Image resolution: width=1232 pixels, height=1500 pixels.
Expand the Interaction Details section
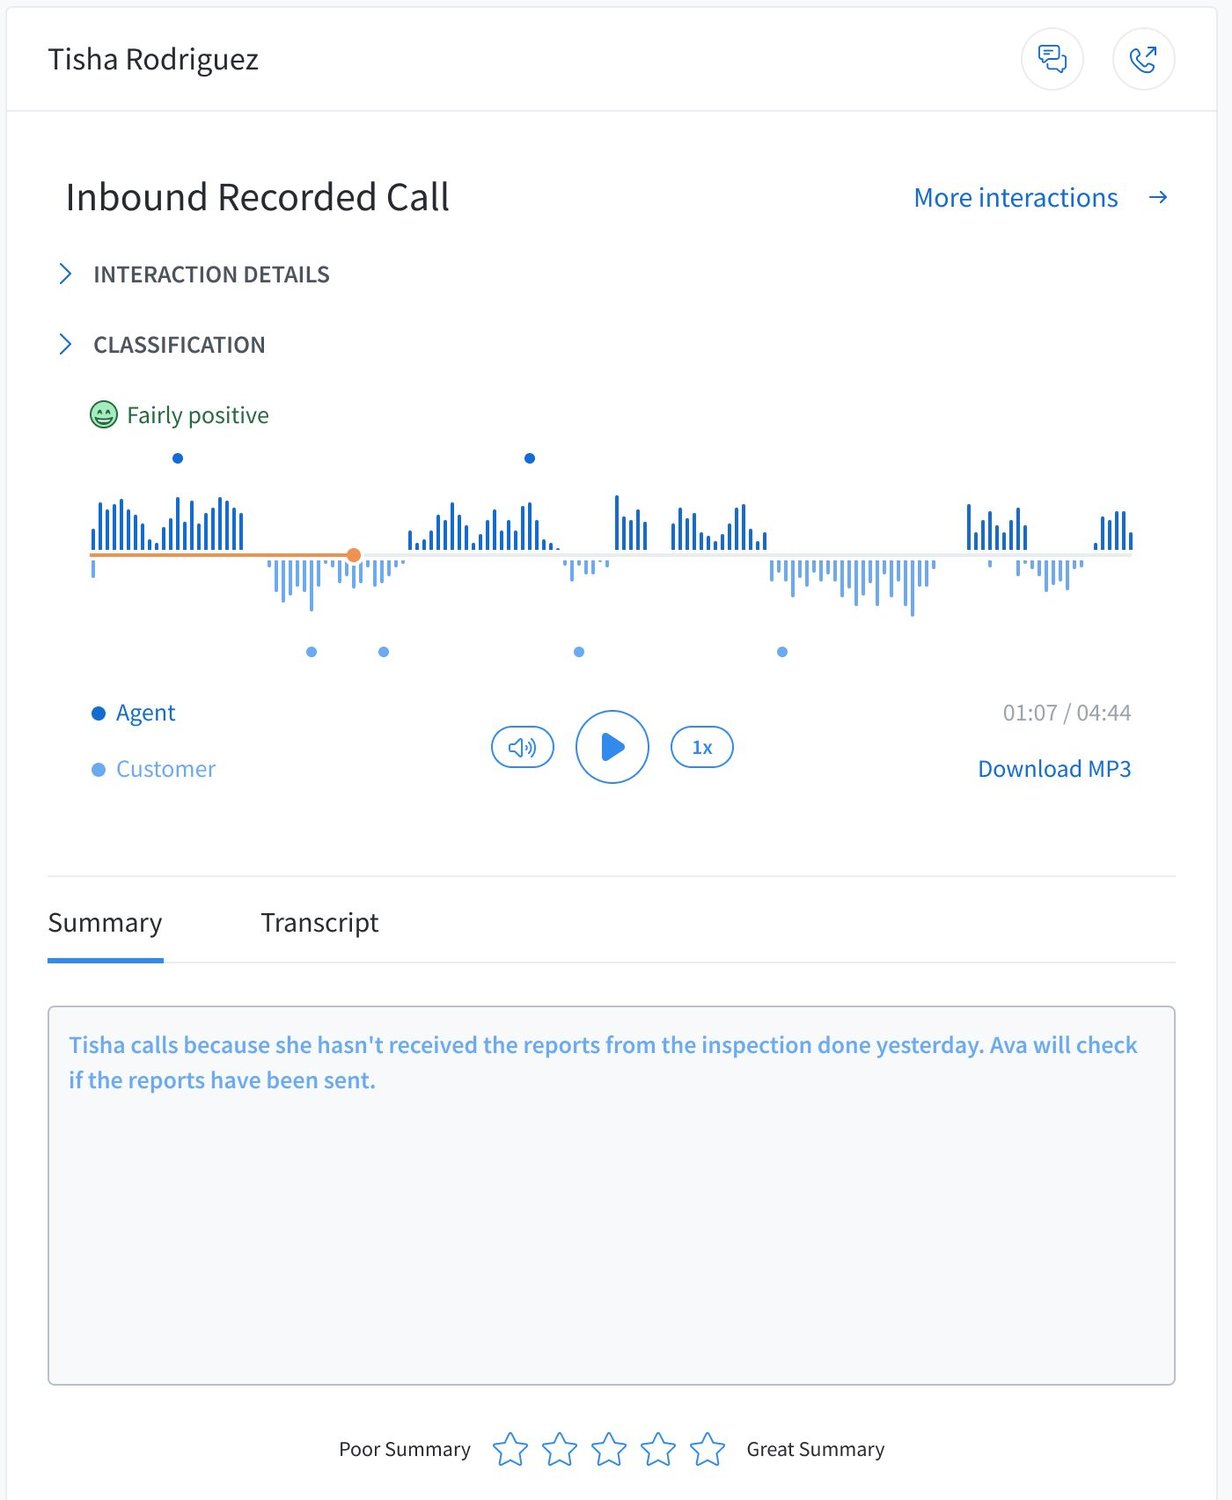click(210, 274)
